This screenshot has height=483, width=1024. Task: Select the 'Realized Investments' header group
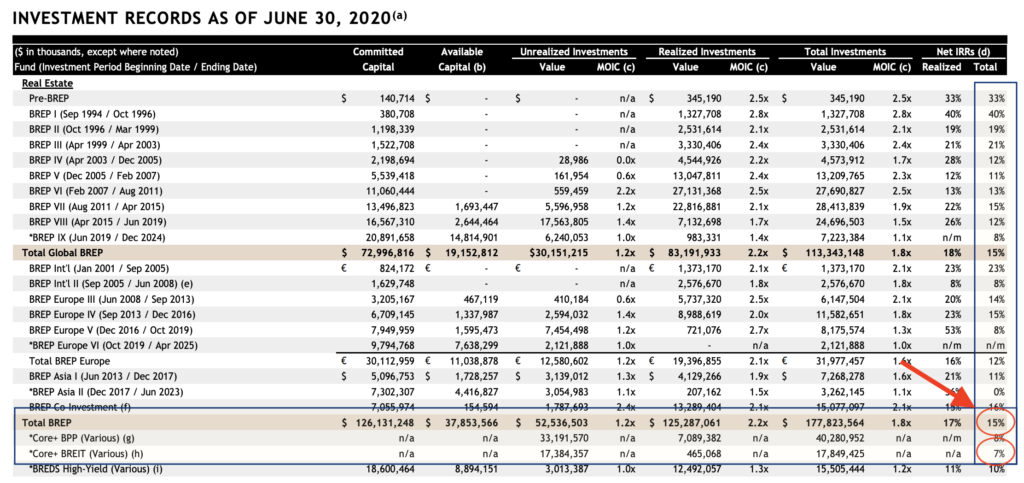point(707,52)
